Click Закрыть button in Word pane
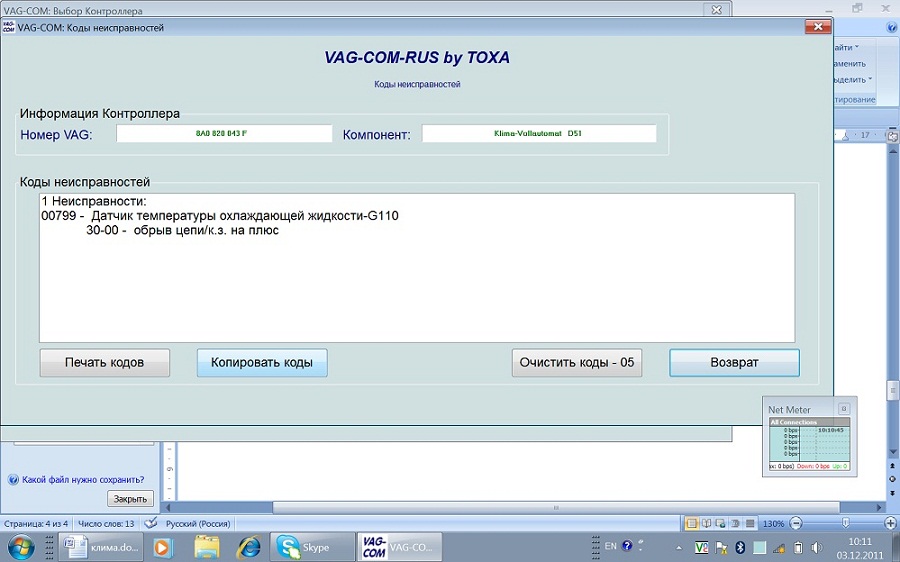Screen dimensions: 900x562 130,499
